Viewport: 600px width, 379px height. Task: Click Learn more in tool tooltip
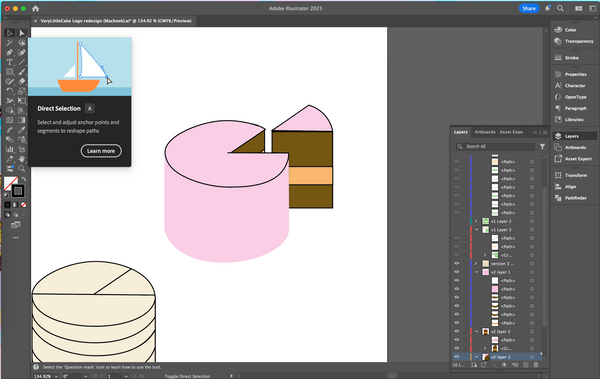(x=101, y=151)
